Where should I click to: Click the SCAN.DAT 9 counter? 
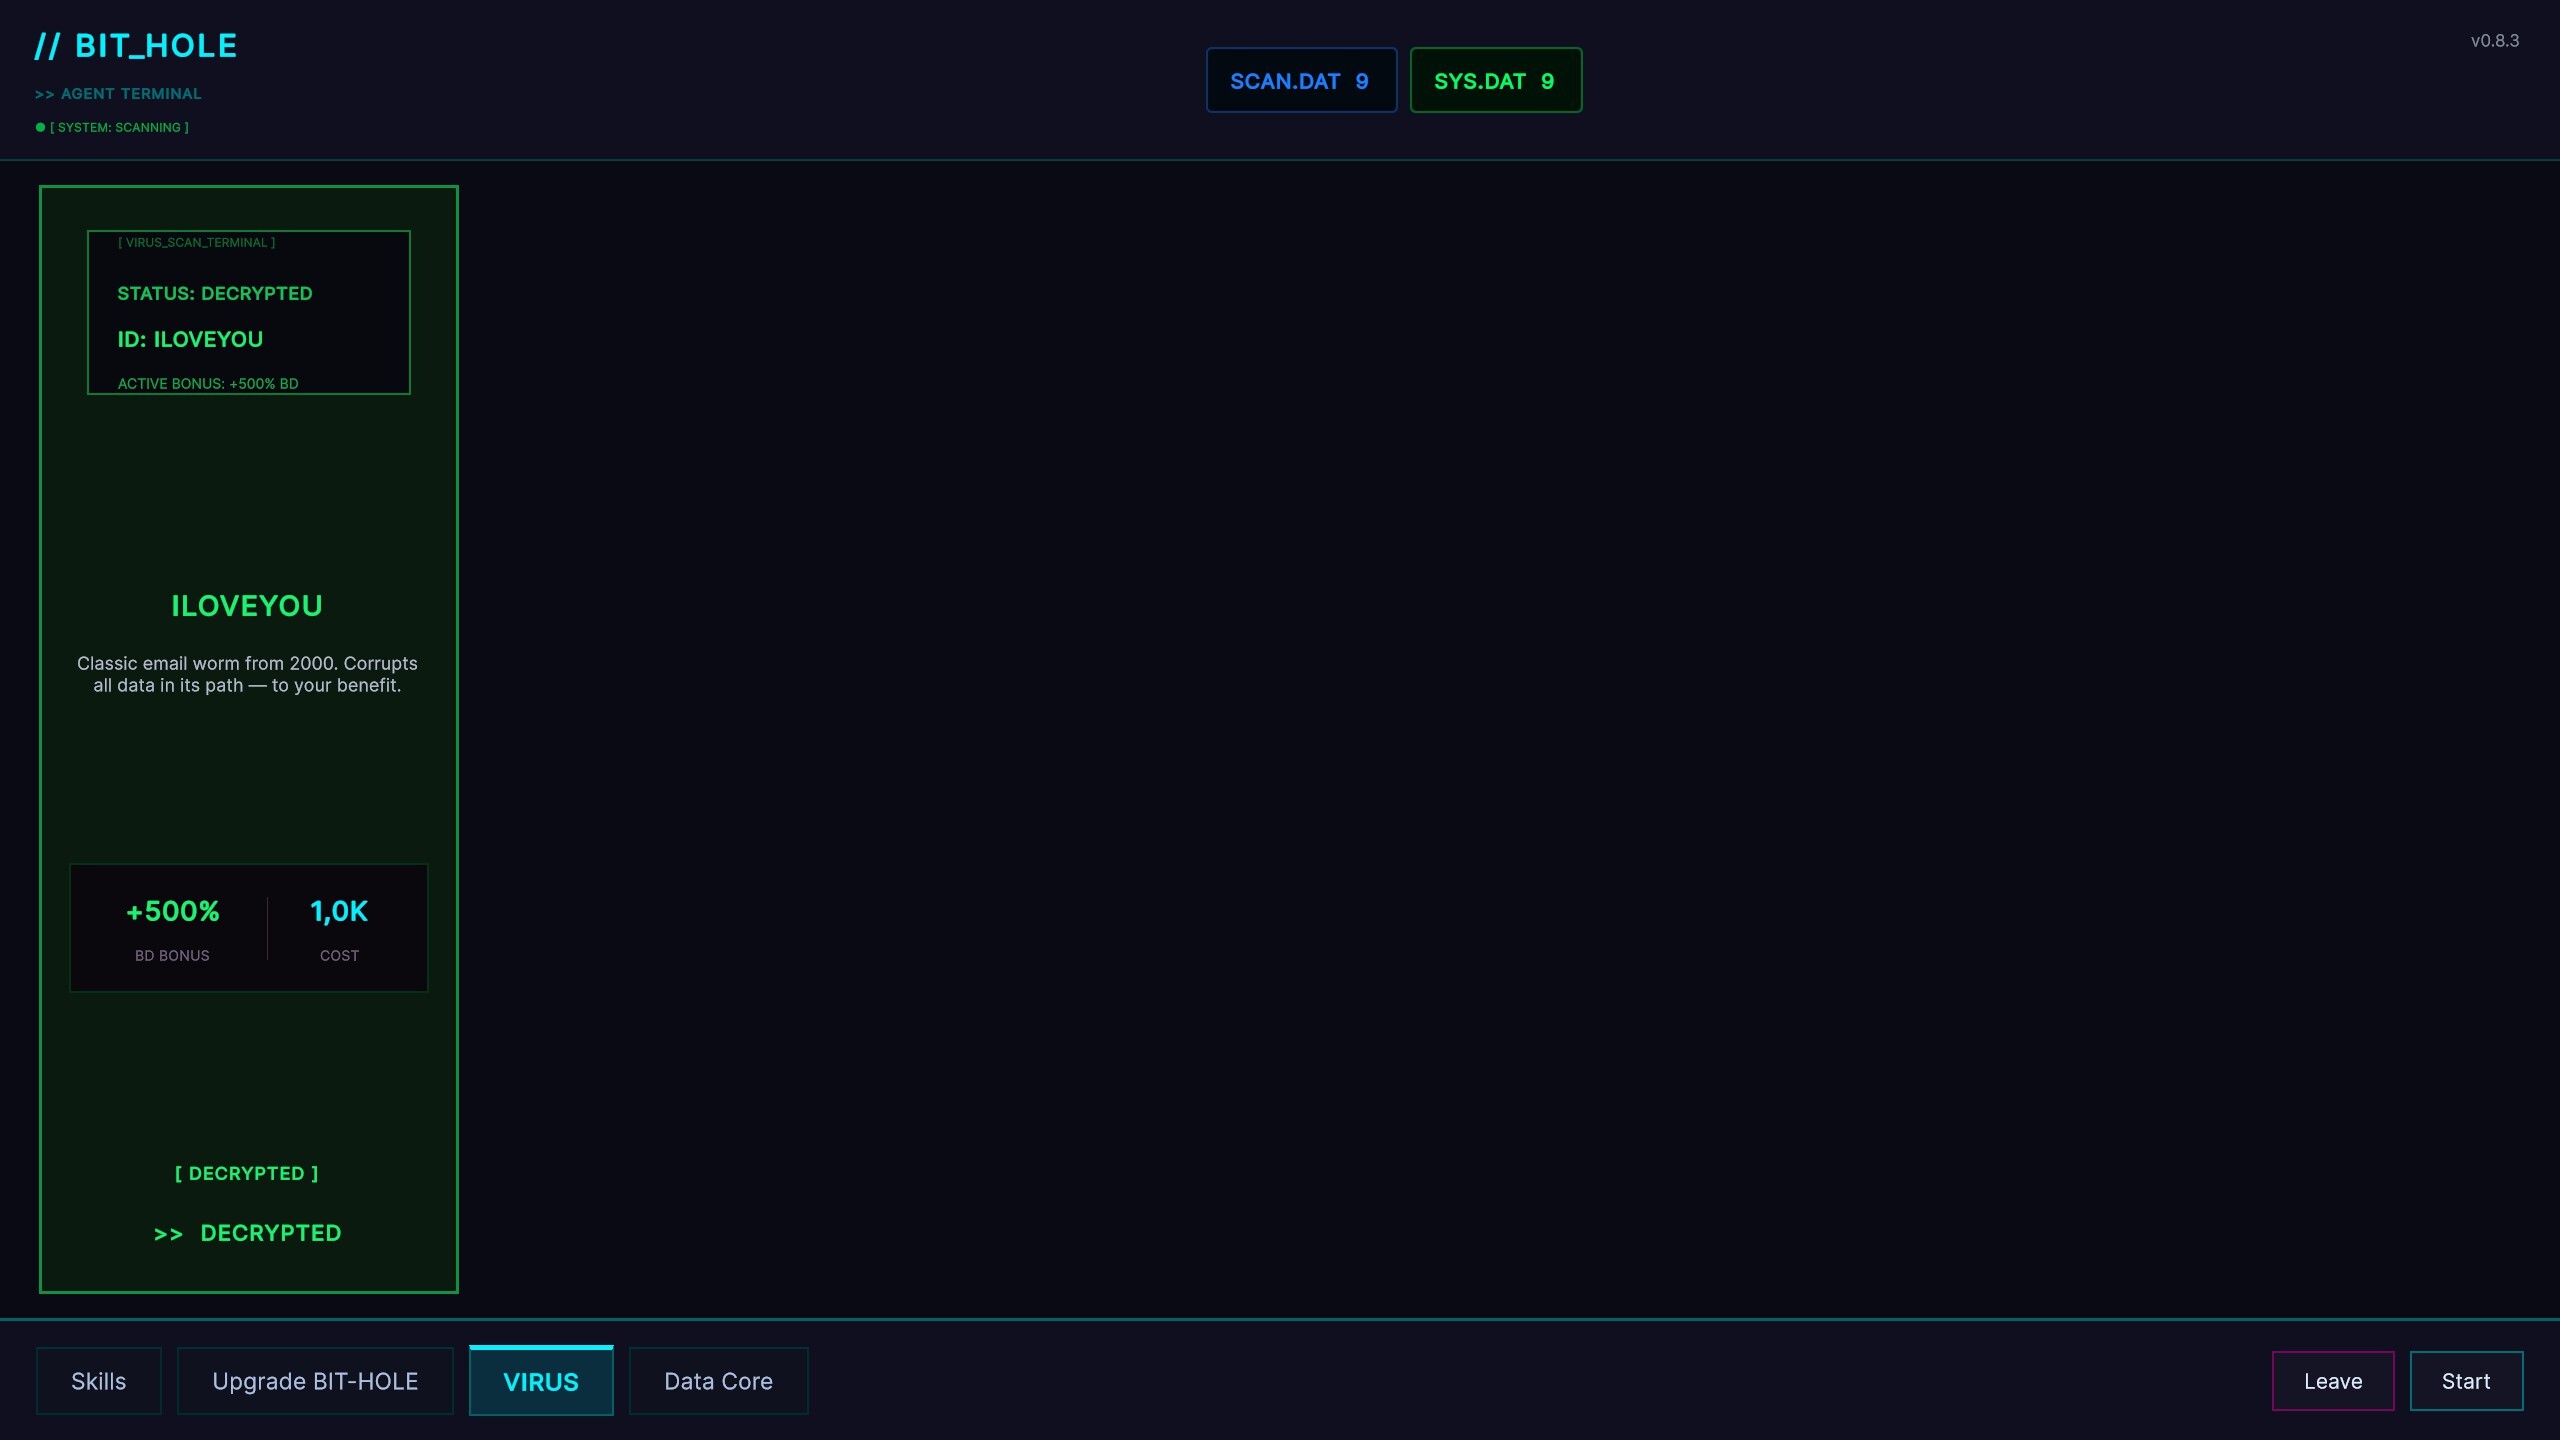point(1301,80)
